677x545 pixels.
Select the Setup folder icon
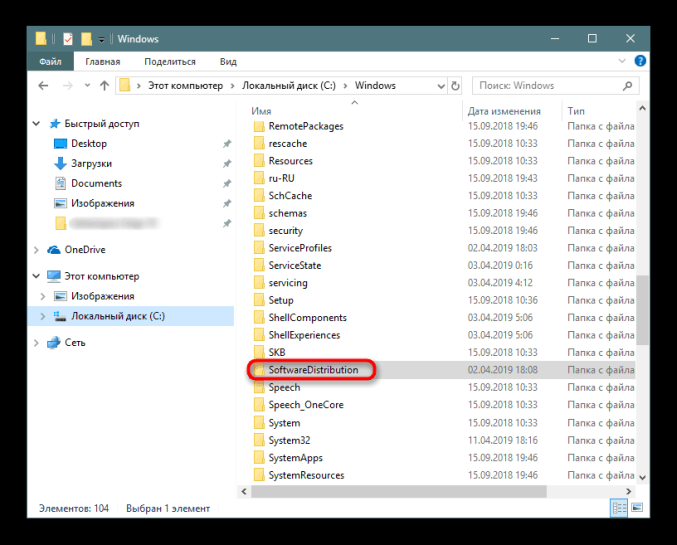tap(259, 300)
